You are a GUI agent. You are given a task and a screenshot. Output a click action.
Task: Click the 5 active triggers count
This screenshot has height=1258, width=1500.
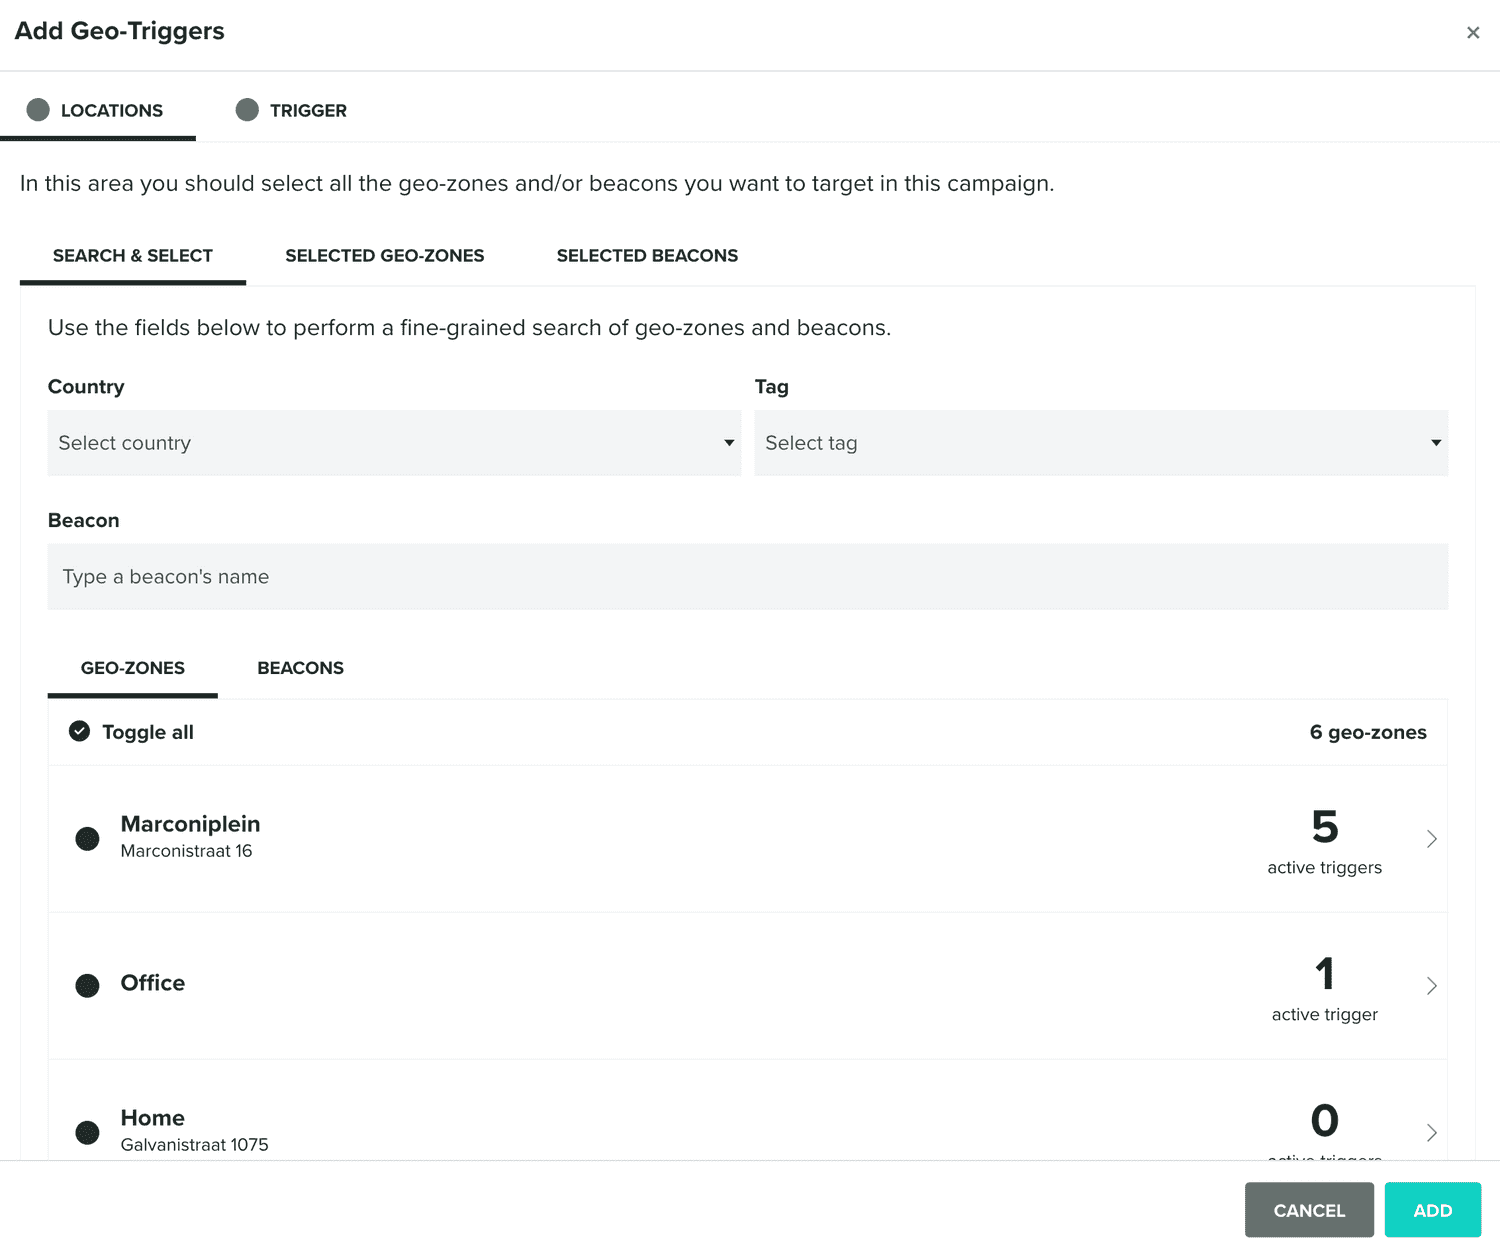[1325, 842]
